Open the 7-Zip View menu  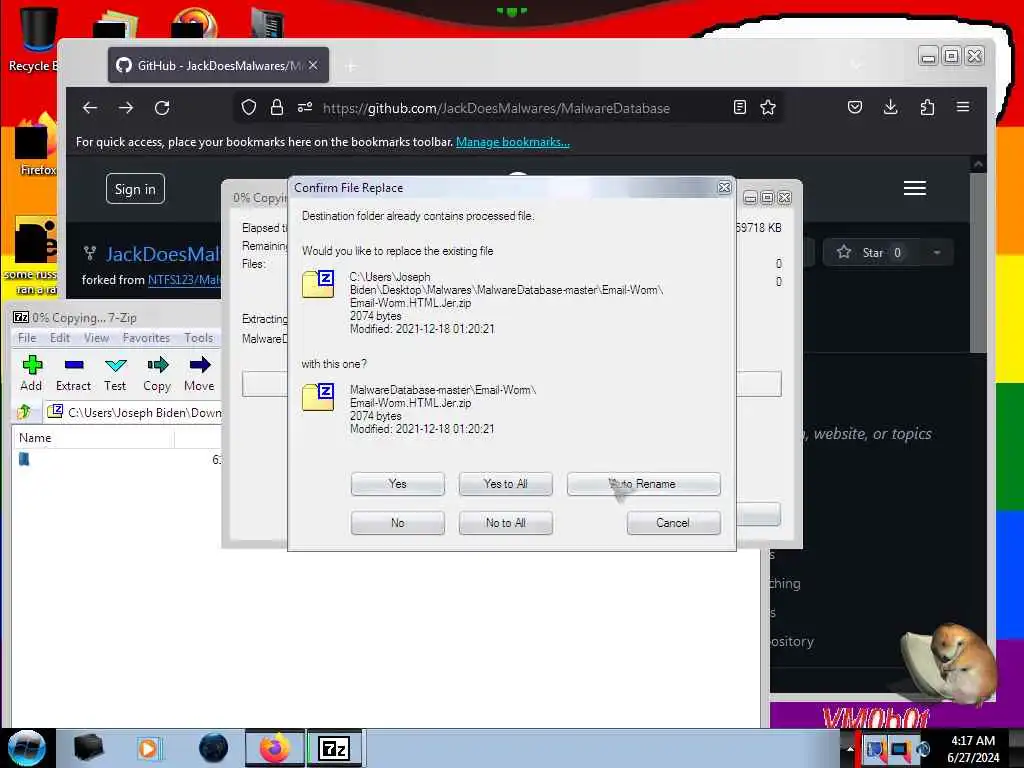(96, 338)
